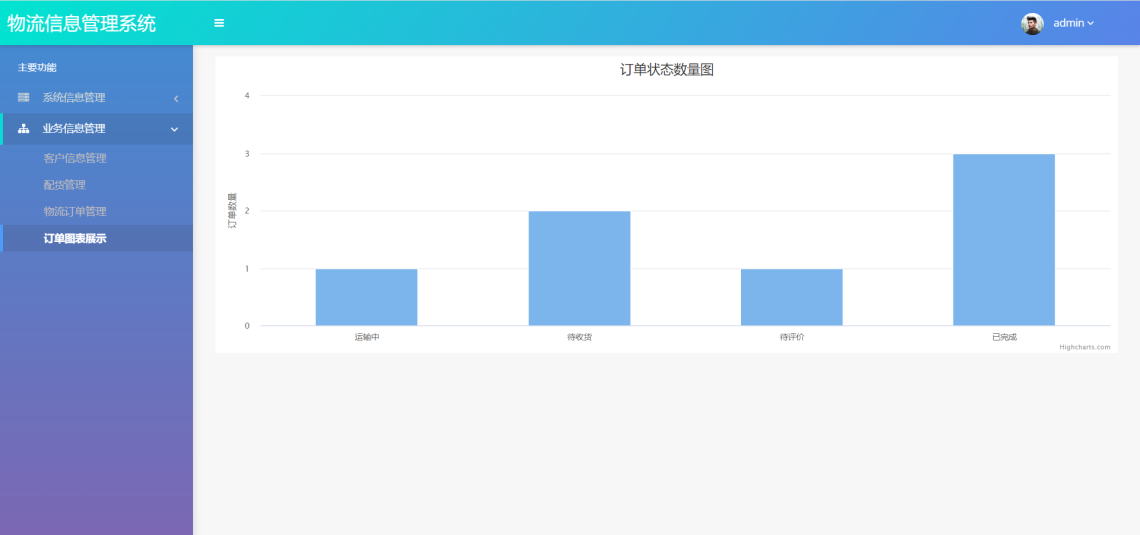Click the admin user avatar
This screenshot has height=535, width=1140.
[1032, 23]
